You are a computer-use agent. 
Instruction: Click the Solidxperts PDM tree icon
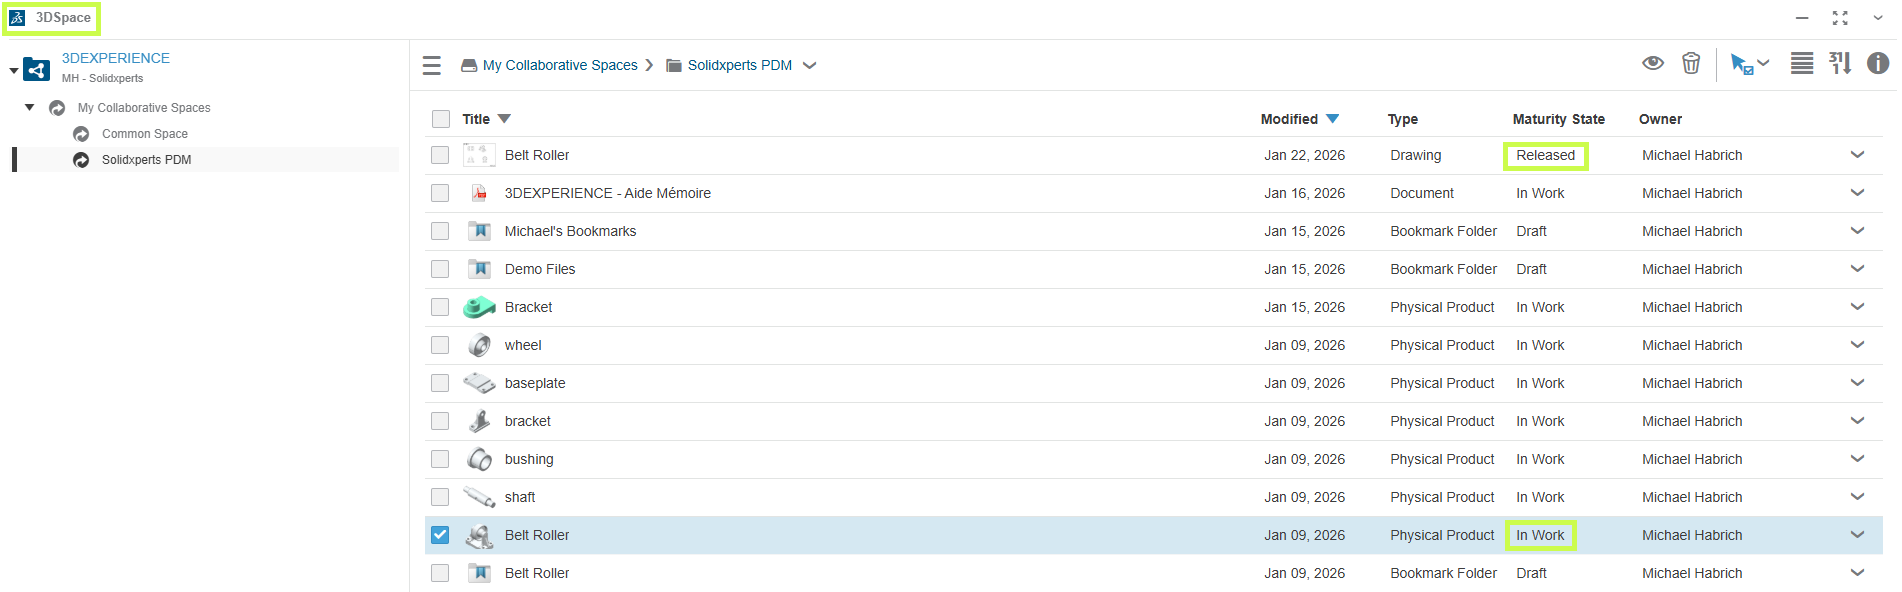tap(81, 160)
